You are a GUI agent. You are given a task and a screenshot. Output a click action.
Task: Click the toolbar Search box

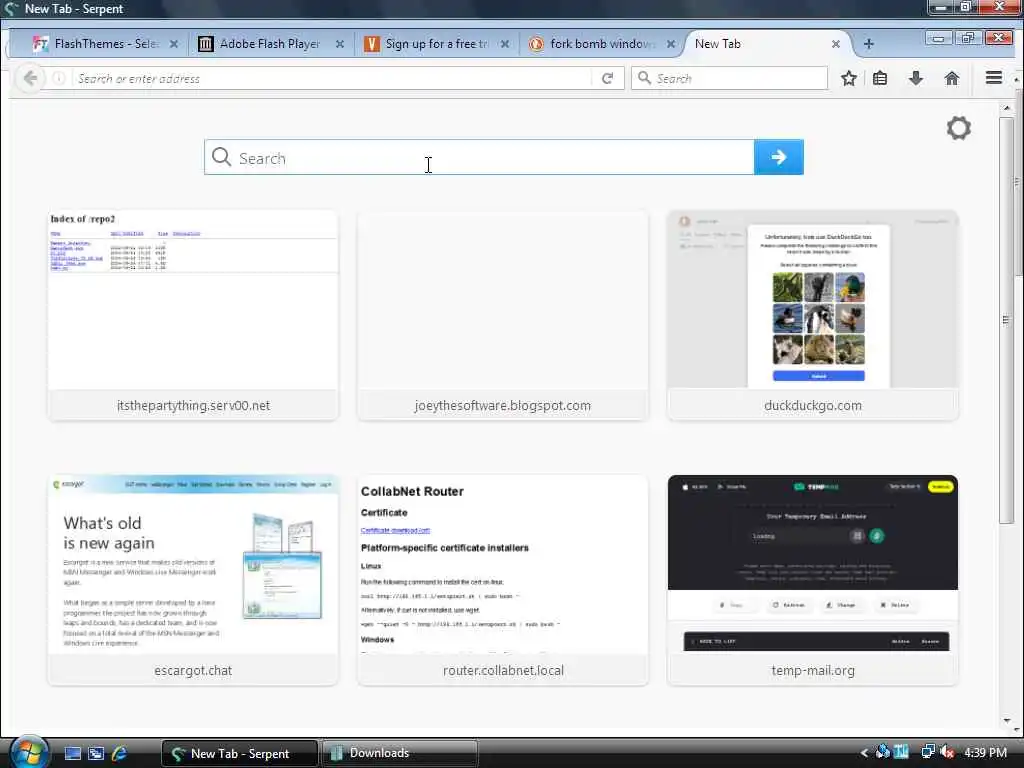pos(729,78)
